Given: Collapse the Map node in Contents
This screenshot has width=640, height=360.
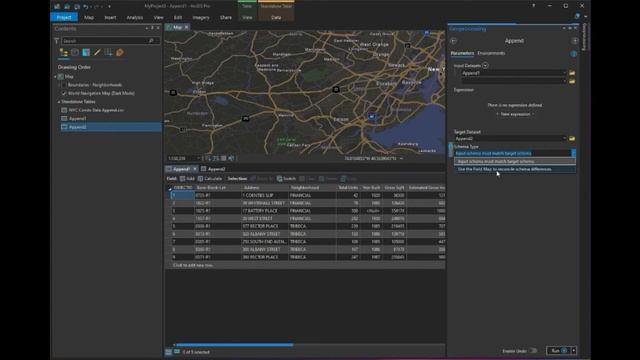Looking at the screenshot, I should [56, 77].
